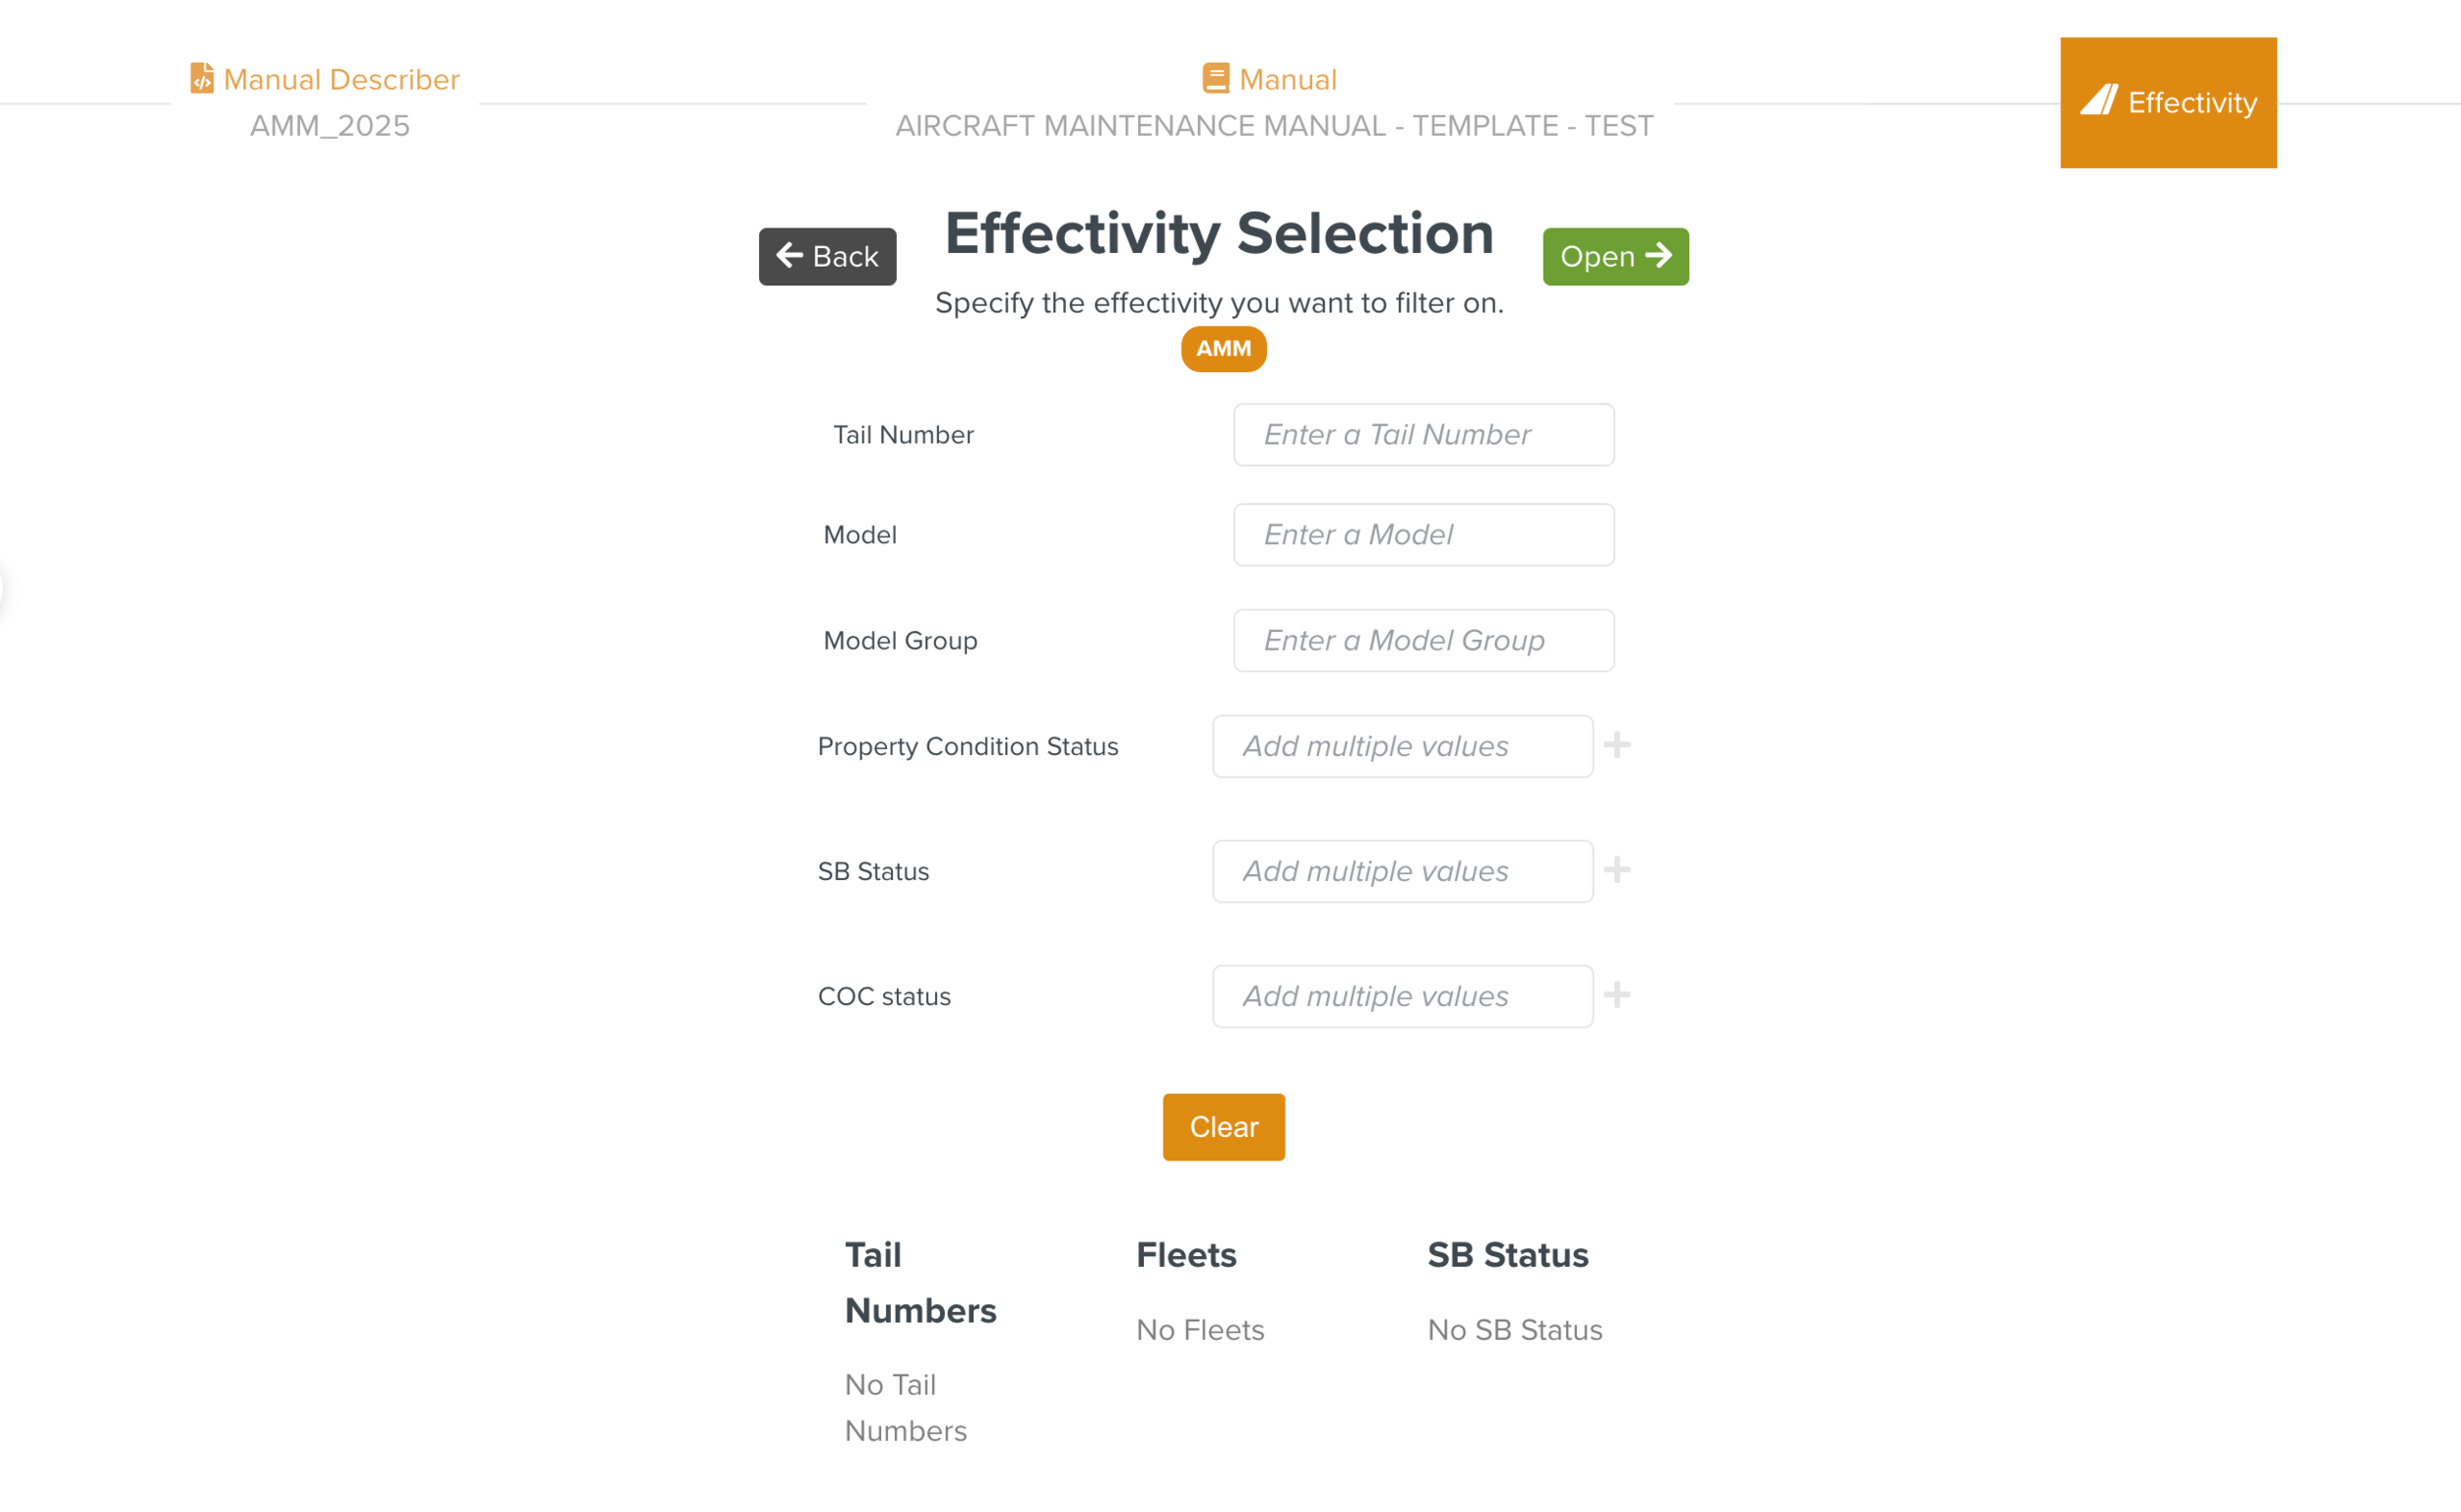
Task: Select the AMM badge
Action: (x=1223, y=349)
